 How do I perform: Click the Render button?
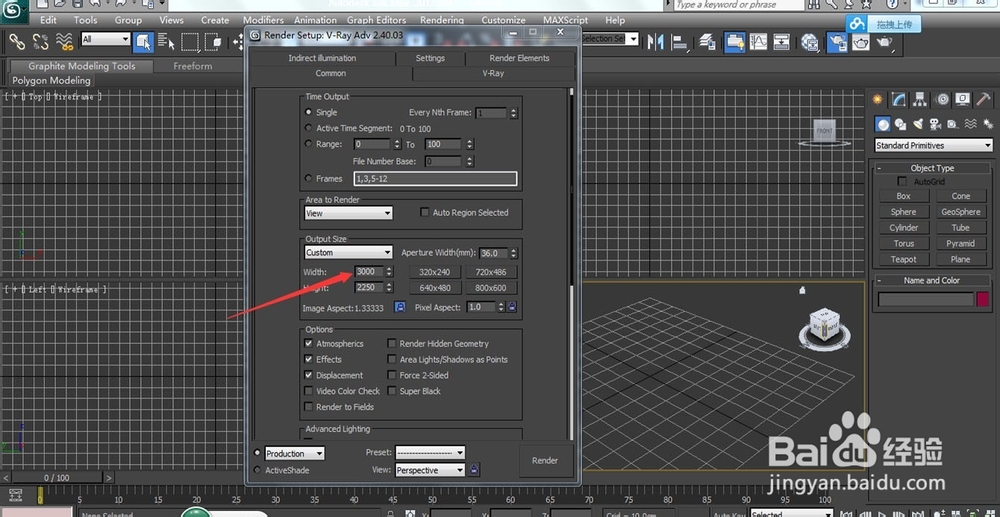coord(545,460)
